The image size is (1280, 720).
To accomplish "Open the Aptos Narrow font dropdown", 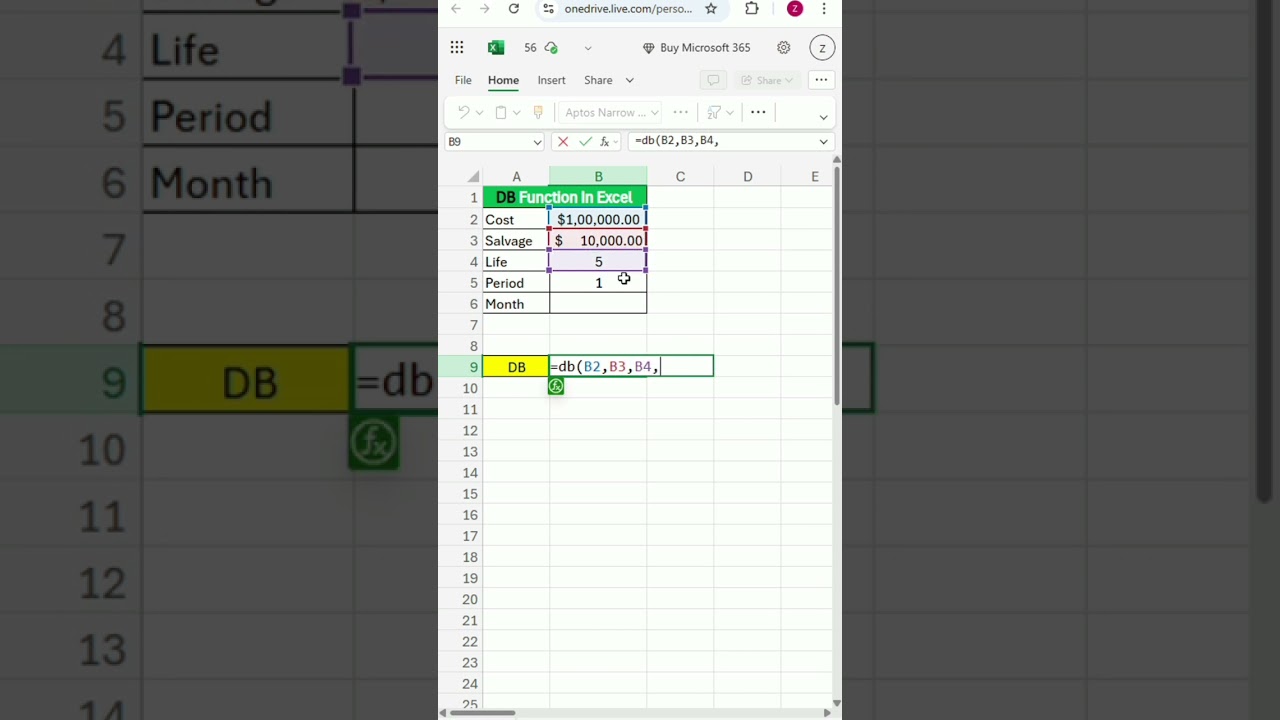I will pyautogui.click(x=611, y=112).
